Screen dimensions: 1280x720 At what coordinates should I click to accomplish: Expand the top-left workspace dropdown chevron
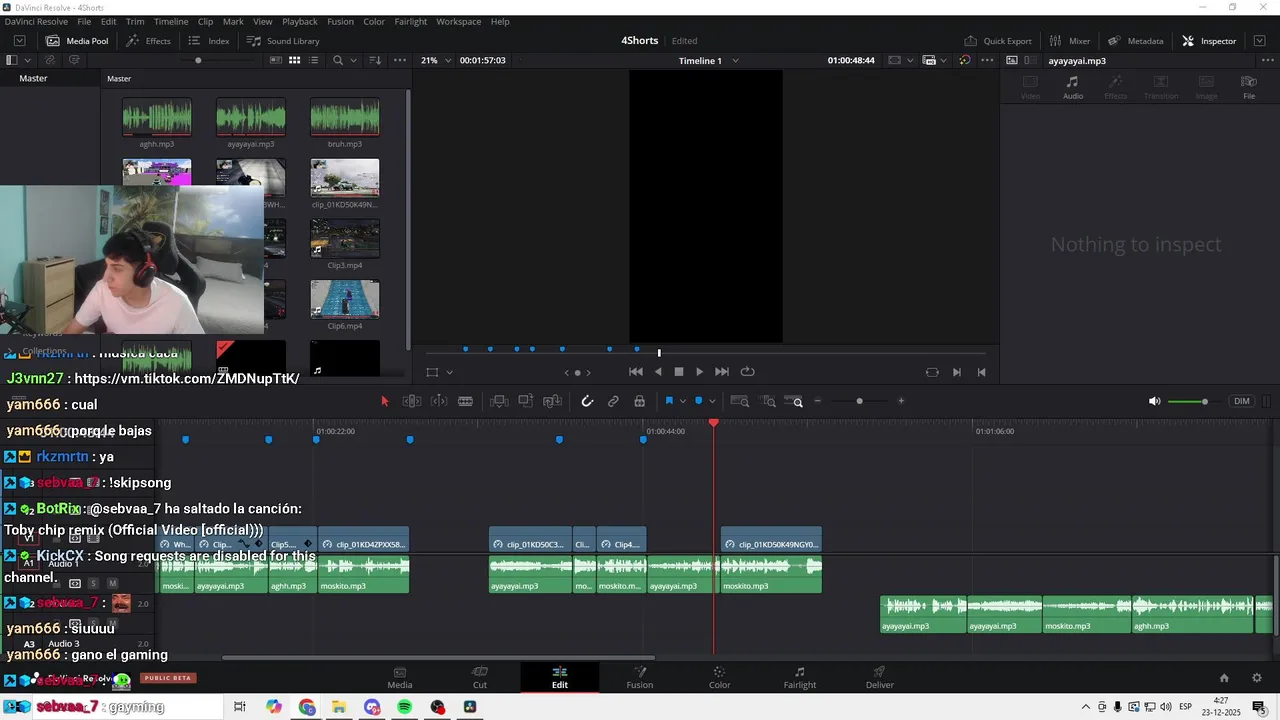[x=19, y=41]
